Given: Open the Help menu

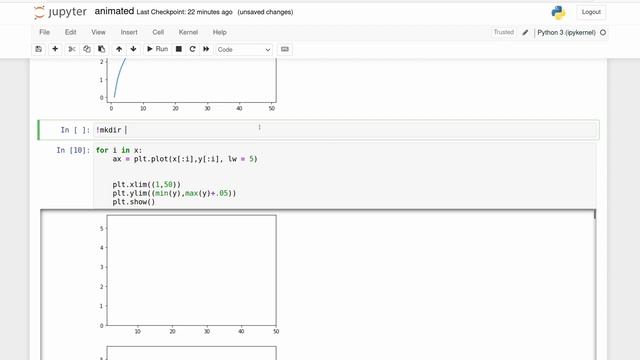Looking at the screenshot, I should point(220,32).
